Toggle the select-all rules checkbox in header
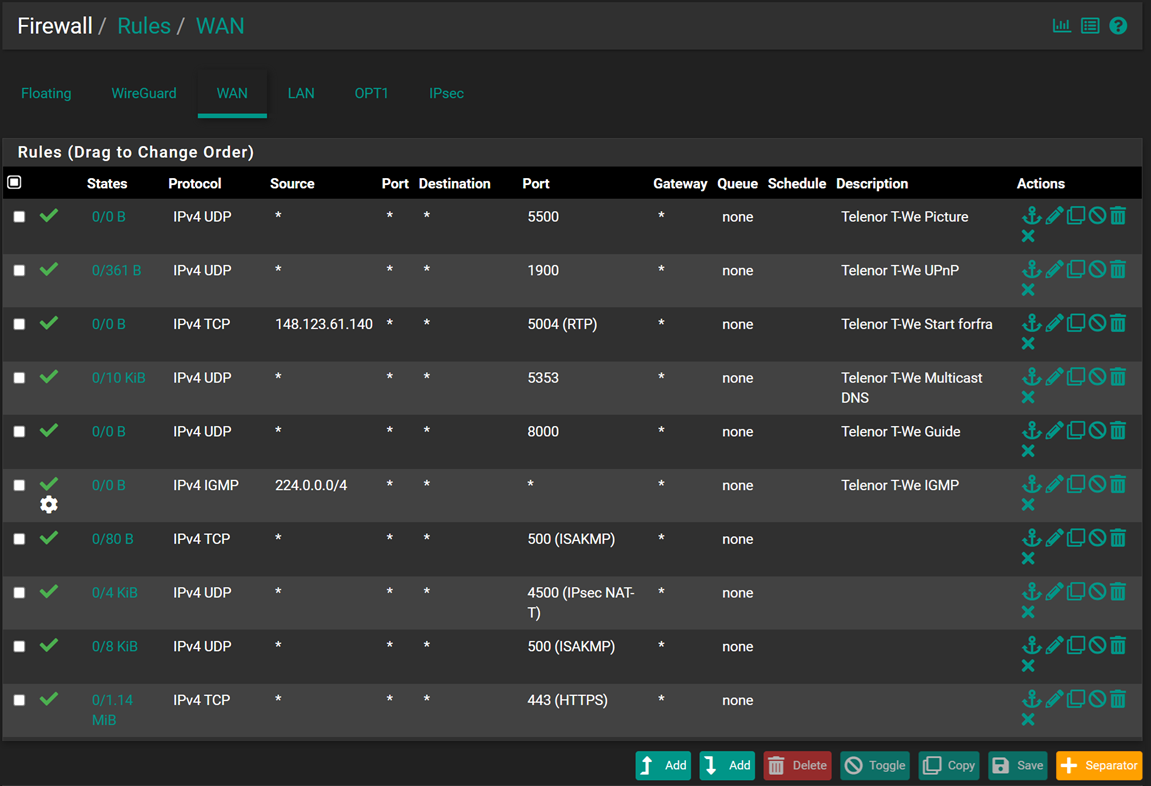 pos(15,182)
